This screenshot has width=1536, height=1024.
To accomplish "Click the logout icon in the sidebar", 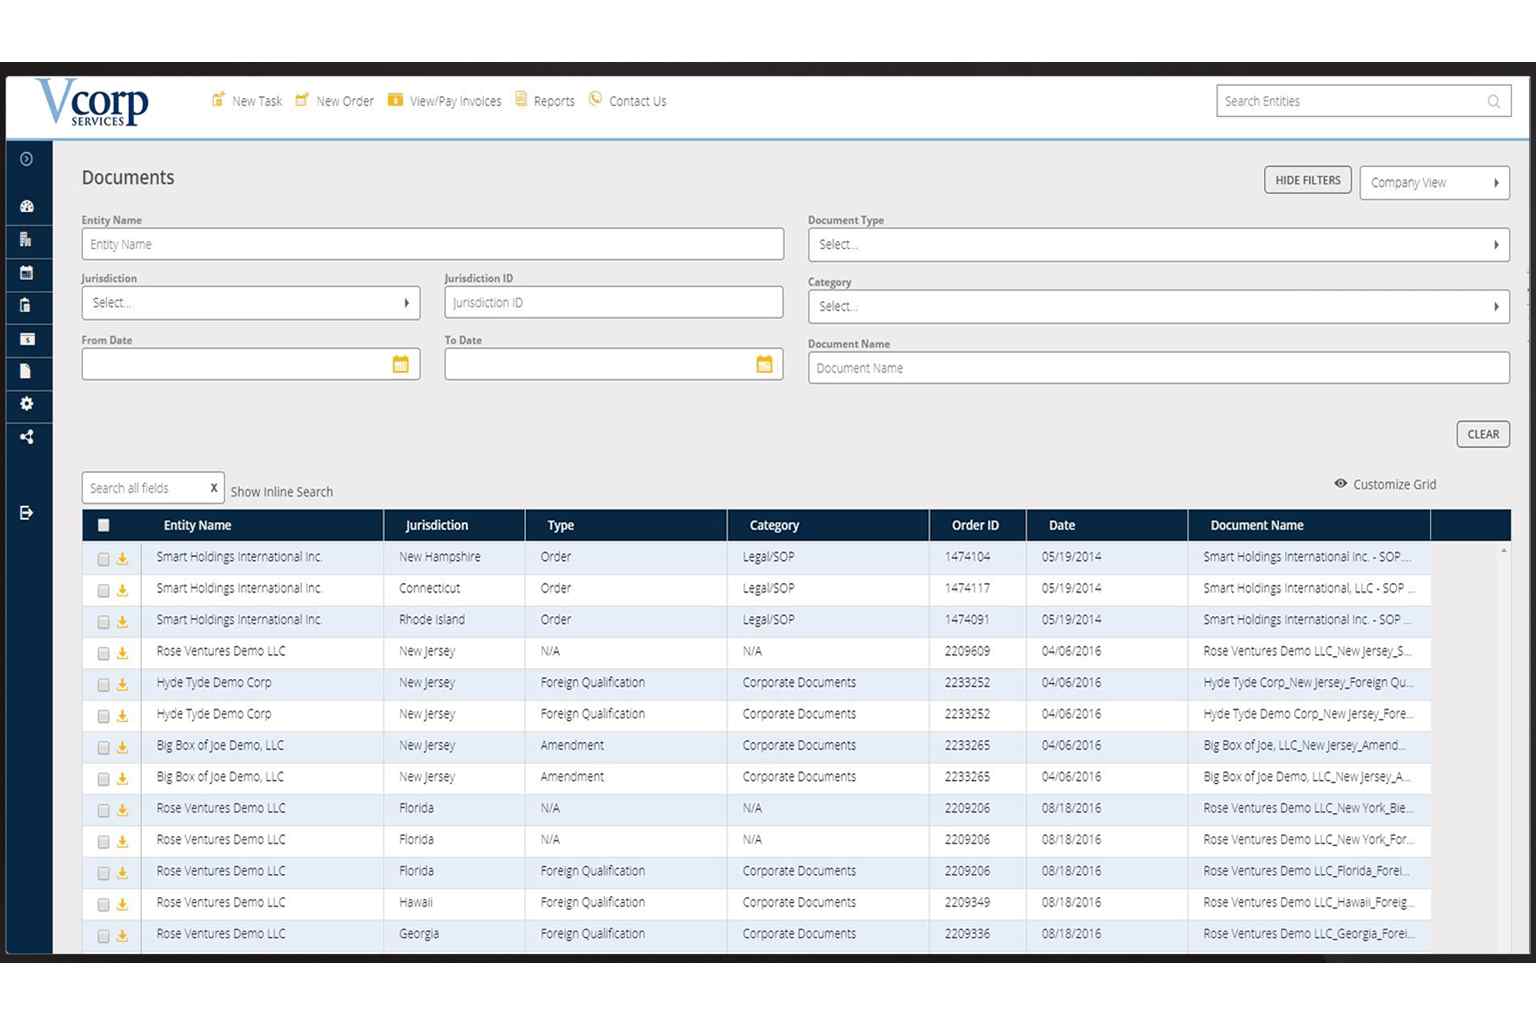I will 27,513.
